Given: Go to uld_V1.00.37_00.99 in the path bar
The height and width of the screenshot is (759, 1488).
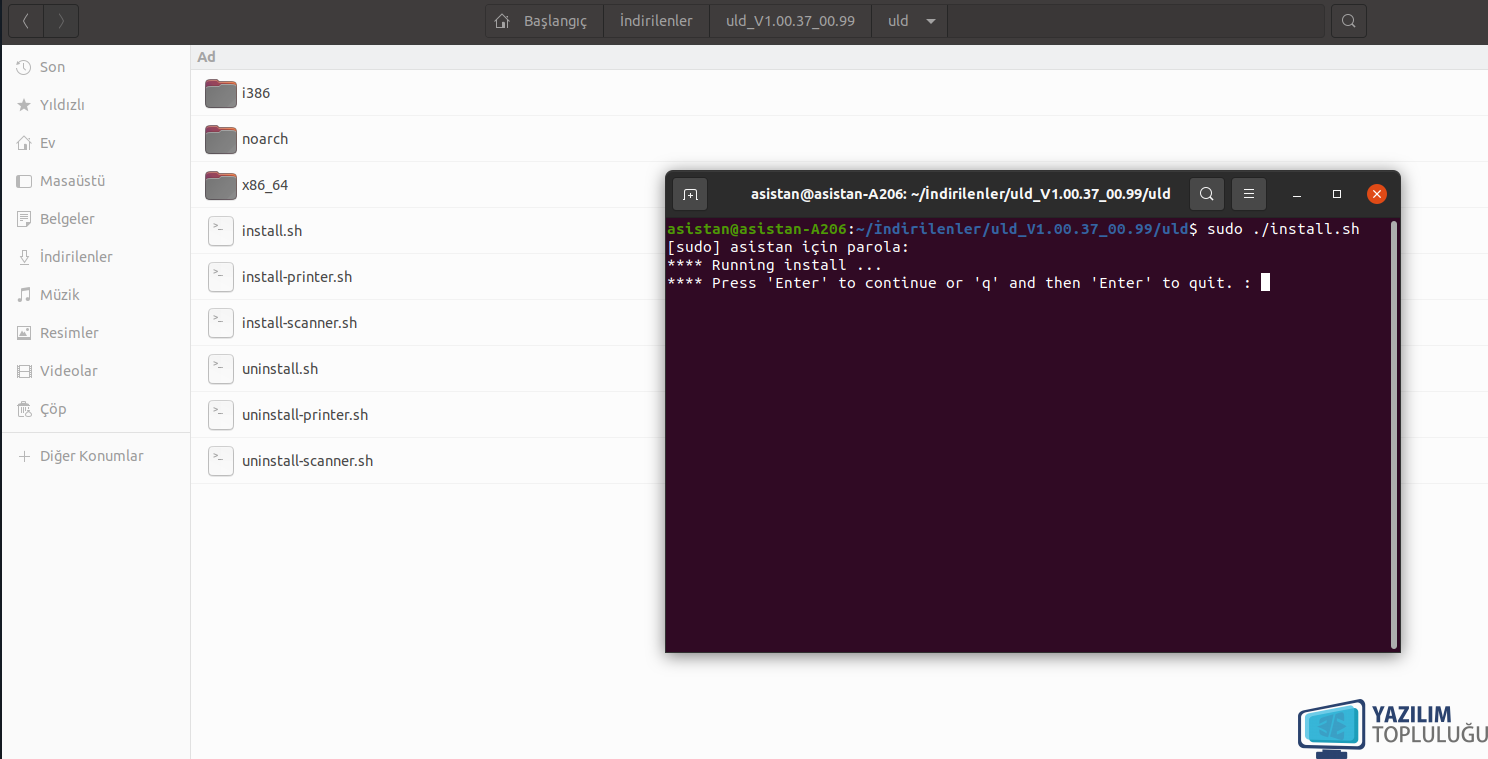Looking at the screenshot, I should click(790, 21).
